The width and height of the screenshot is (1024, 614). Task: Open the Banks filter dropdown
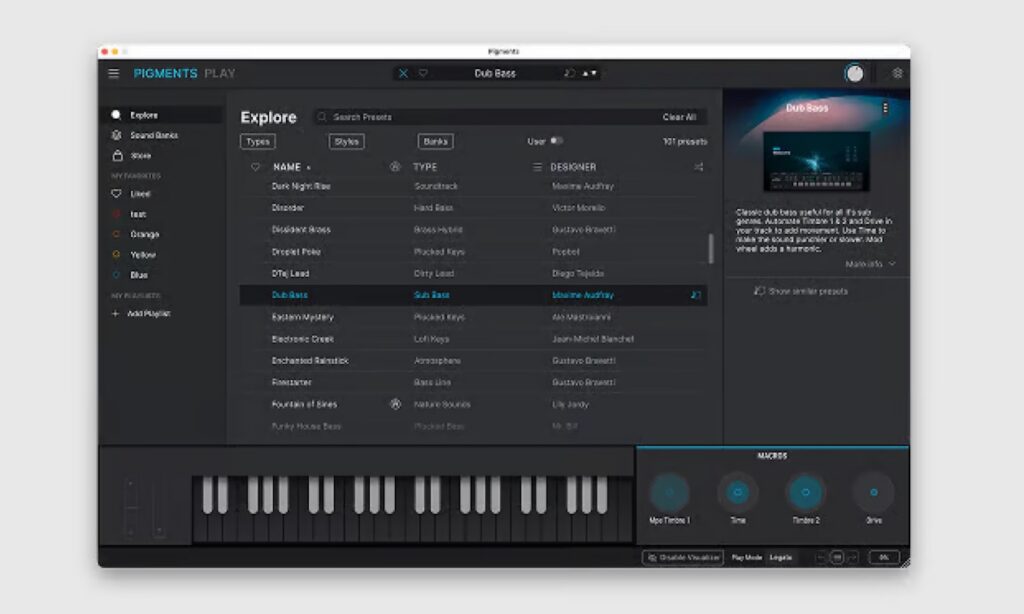click(436, 141)
